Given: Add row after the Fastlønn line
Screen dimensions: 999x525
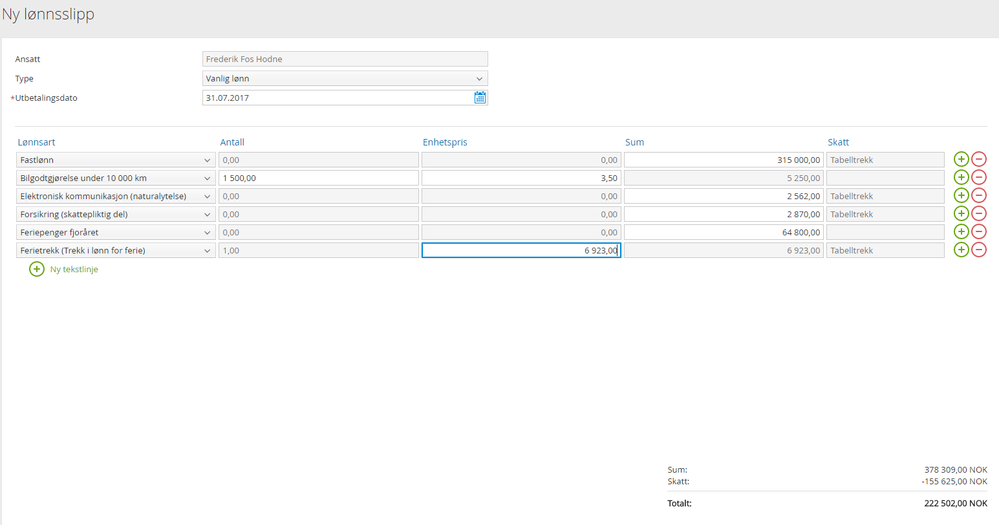Looking at the screenshot, I should (x=961, y=160).
